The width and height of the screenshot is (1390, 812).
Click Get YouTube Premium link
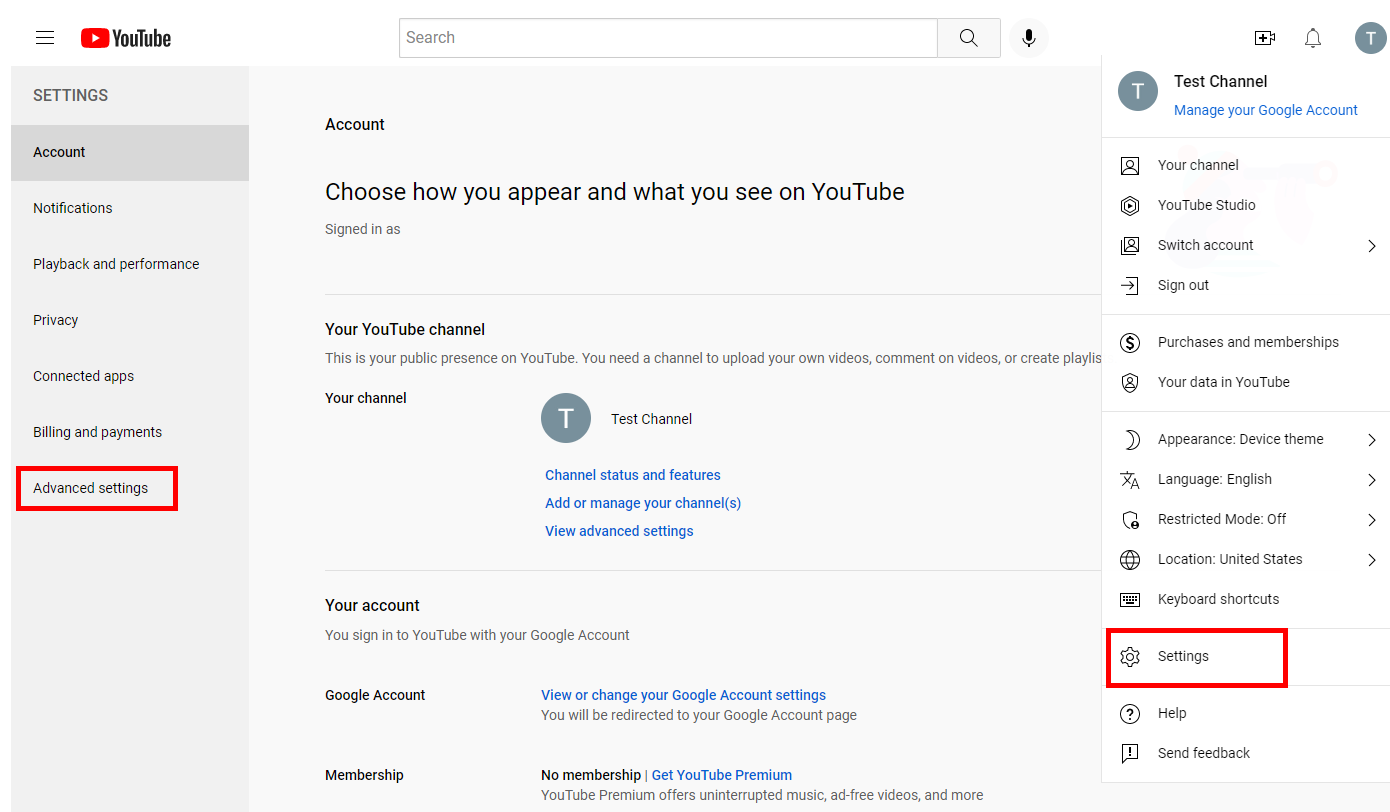click(x=722, y=775)
